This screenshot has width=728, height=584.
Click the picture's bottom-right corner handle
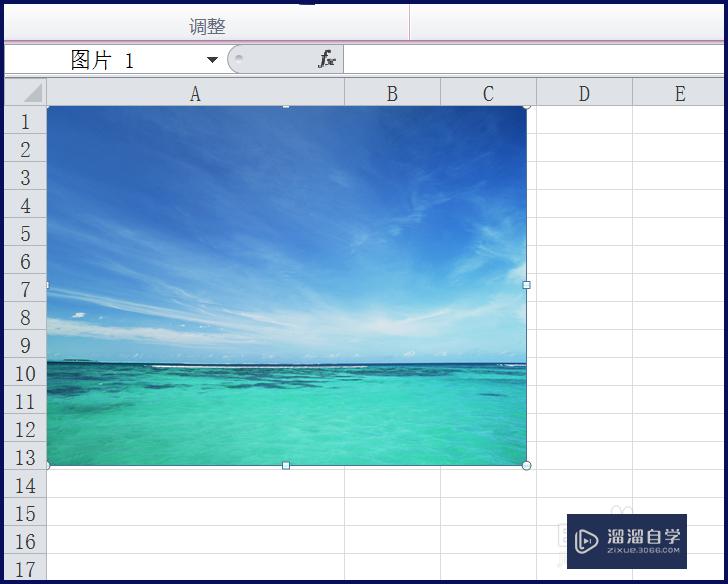pos(526,465)
